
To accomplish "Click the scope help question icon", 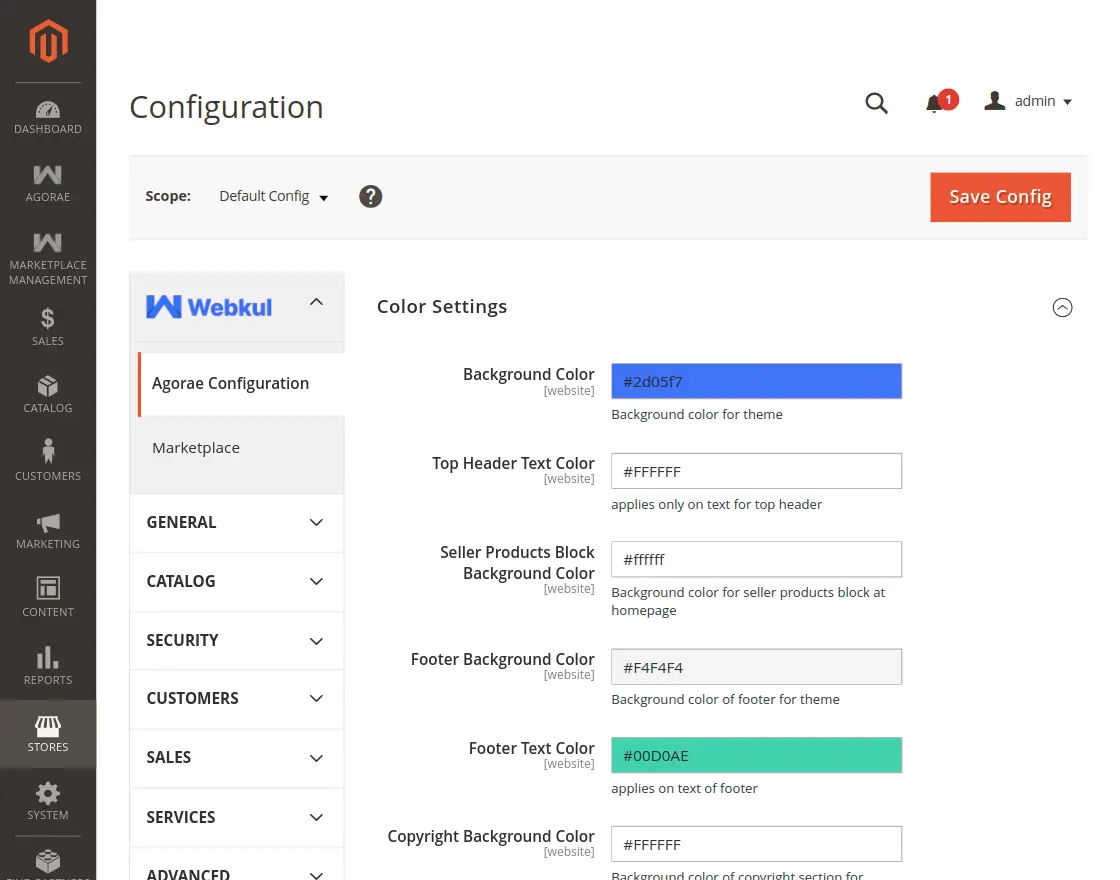I will pos(371,196).
